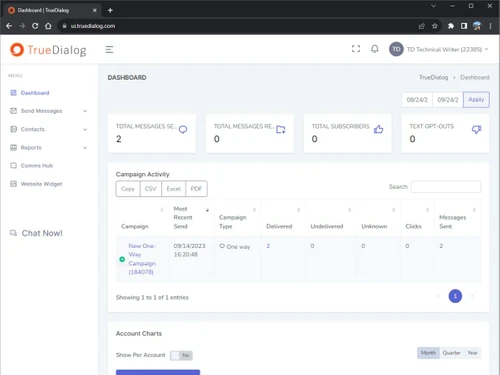
Task: Open New One-Way Campaign (184078)
Action: pyautogui.click(x=142, y=259)
